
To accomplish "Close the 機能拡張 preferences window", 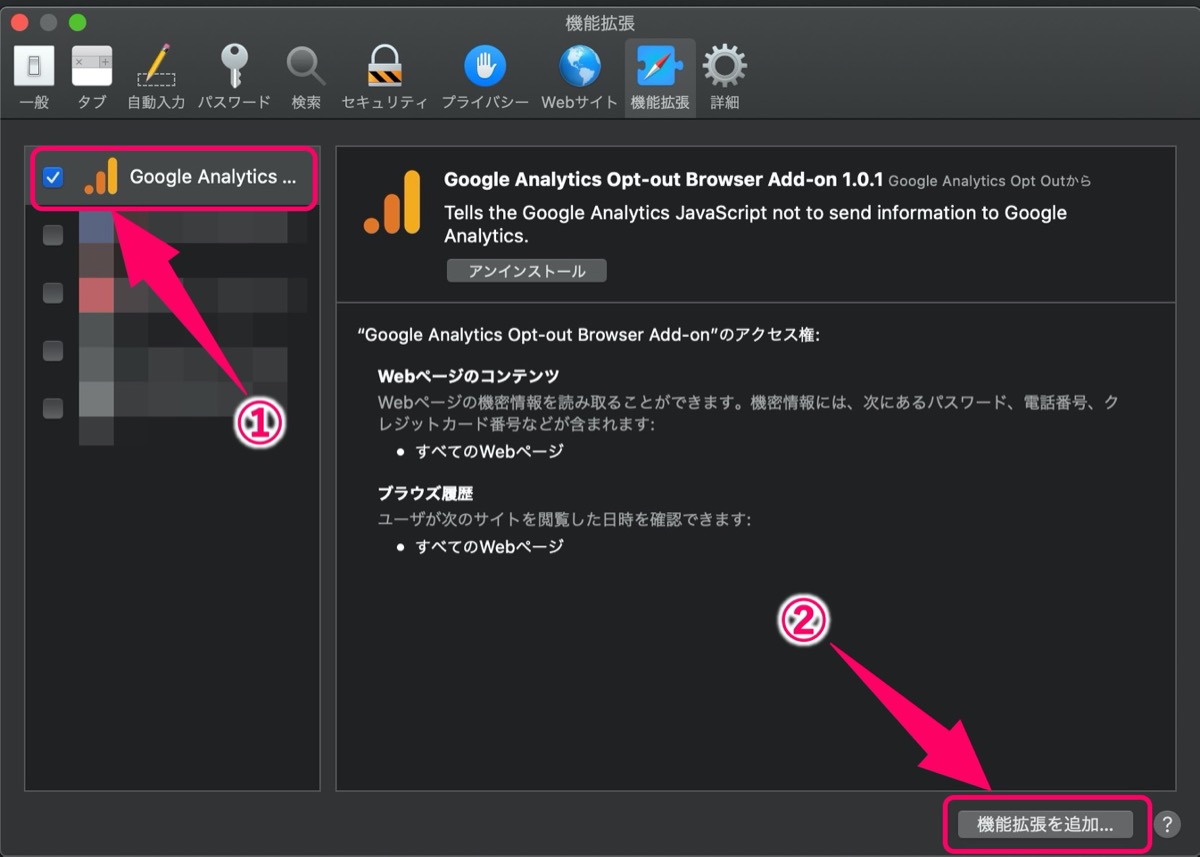I will [x=20, y=22].
